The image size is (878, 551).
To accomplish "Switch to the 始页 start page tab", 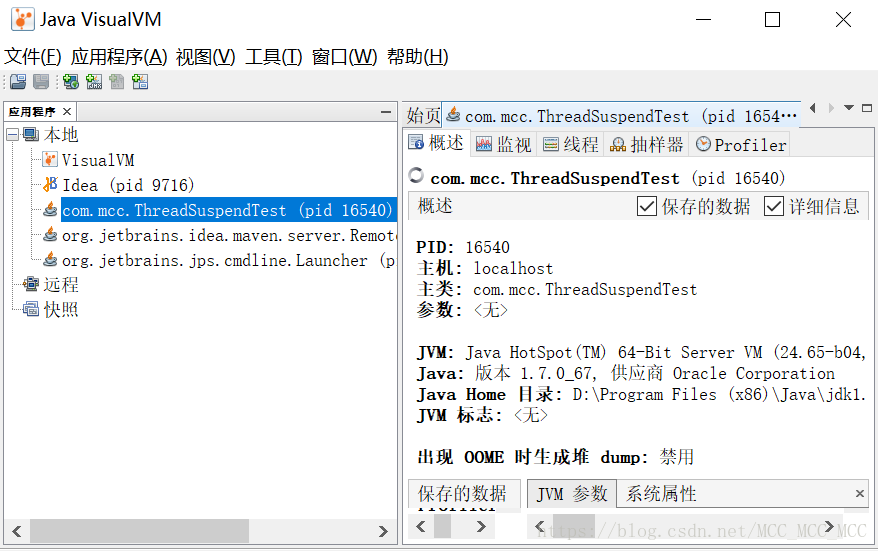I will pos(423,115).
